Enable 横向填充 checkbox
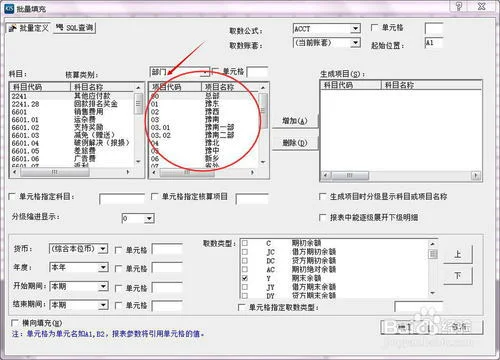Viewport: 500px width, 360px height. click(x=15, y=323)
